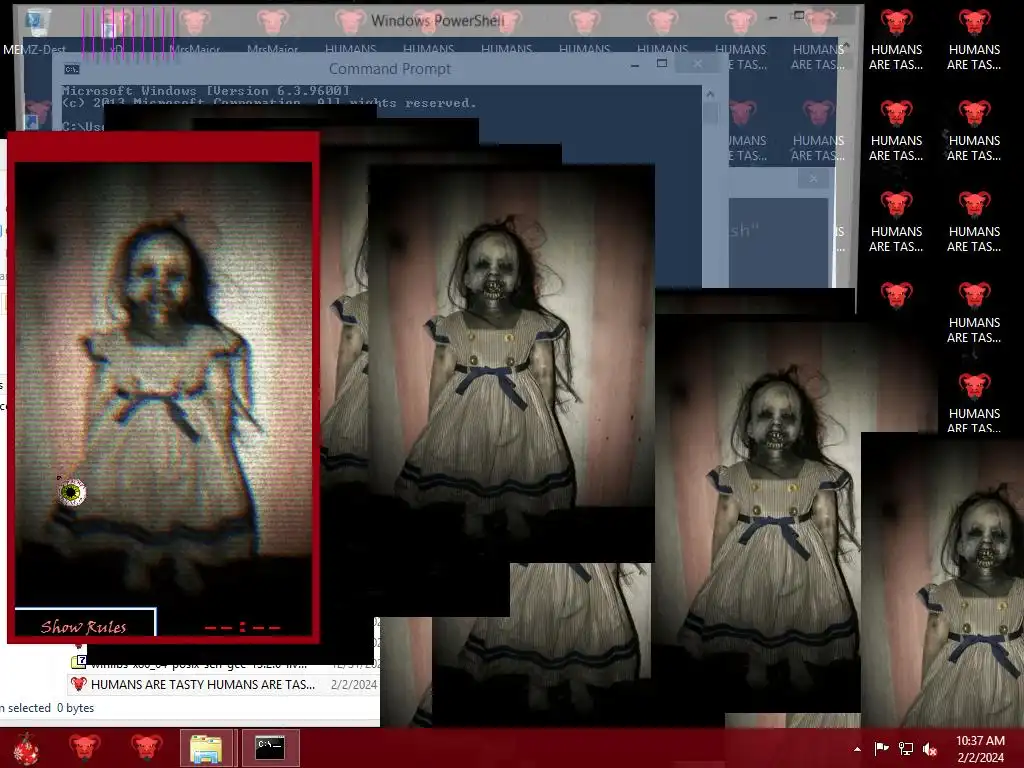Click the Show Rules button
The height and width of the screenshot is (768, 1024).
point(85,622)
